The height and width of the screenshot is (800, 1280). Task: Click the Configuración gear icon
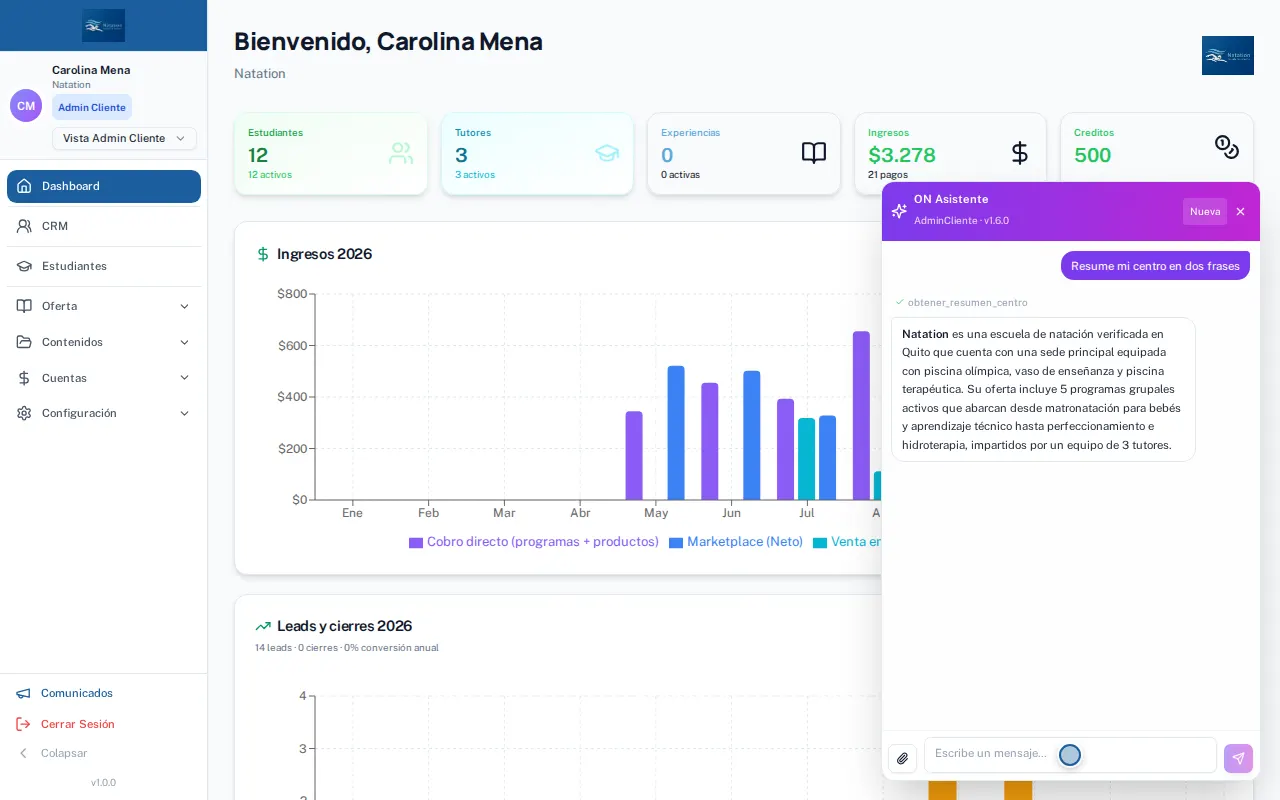pyautogui.click(x=24, y=413)
